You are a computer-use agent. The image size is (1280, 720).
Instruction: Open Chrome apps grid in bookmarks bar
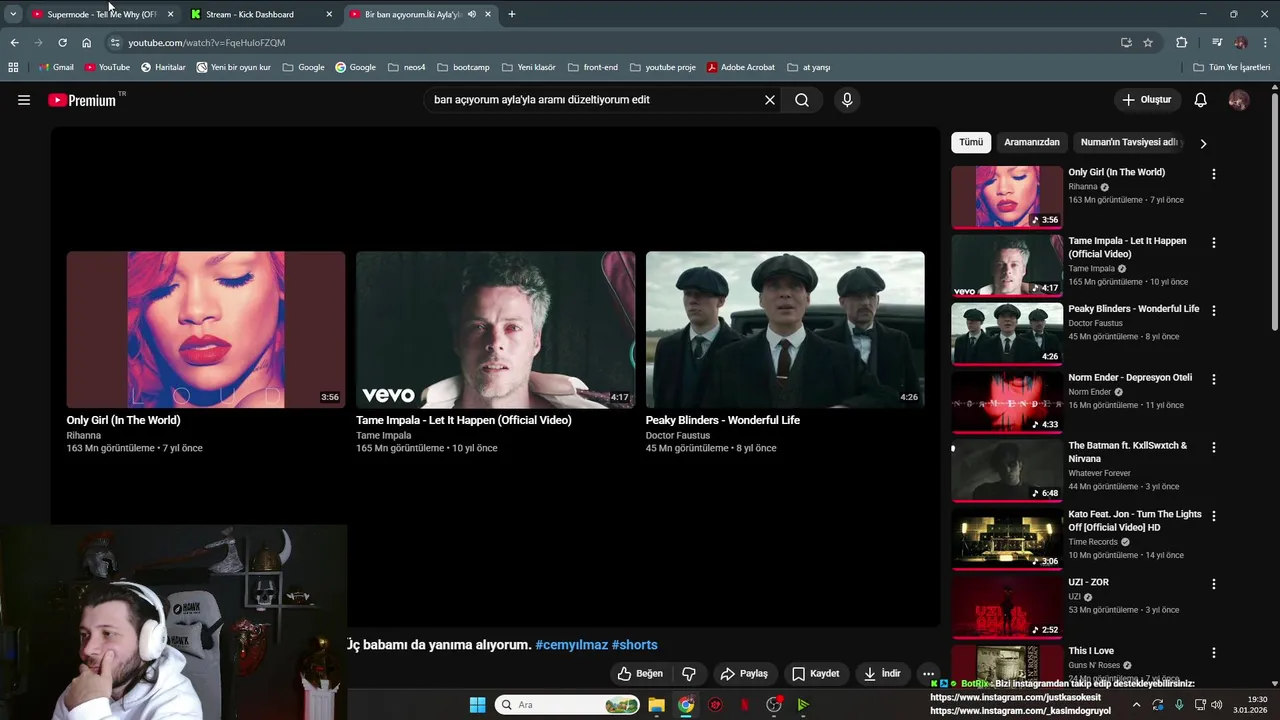(x=13, y=67)
